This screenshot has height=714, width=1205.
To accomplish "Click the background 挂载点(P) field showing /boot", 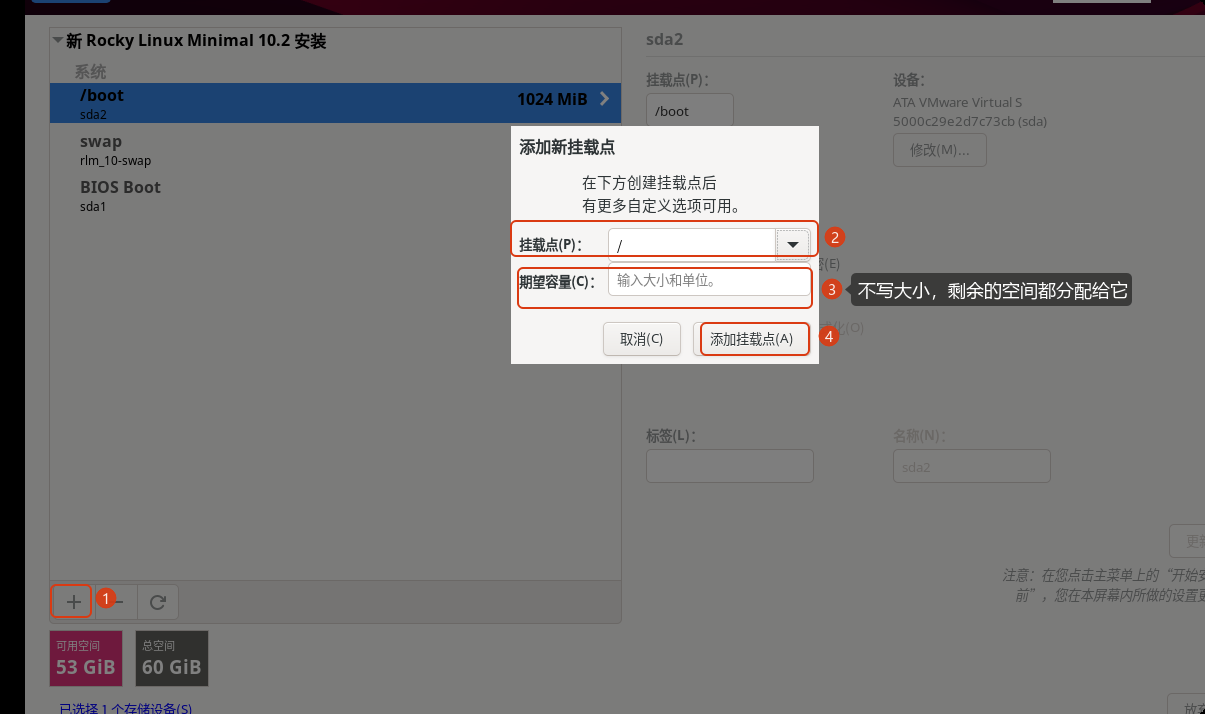I will tap(690, 111).
